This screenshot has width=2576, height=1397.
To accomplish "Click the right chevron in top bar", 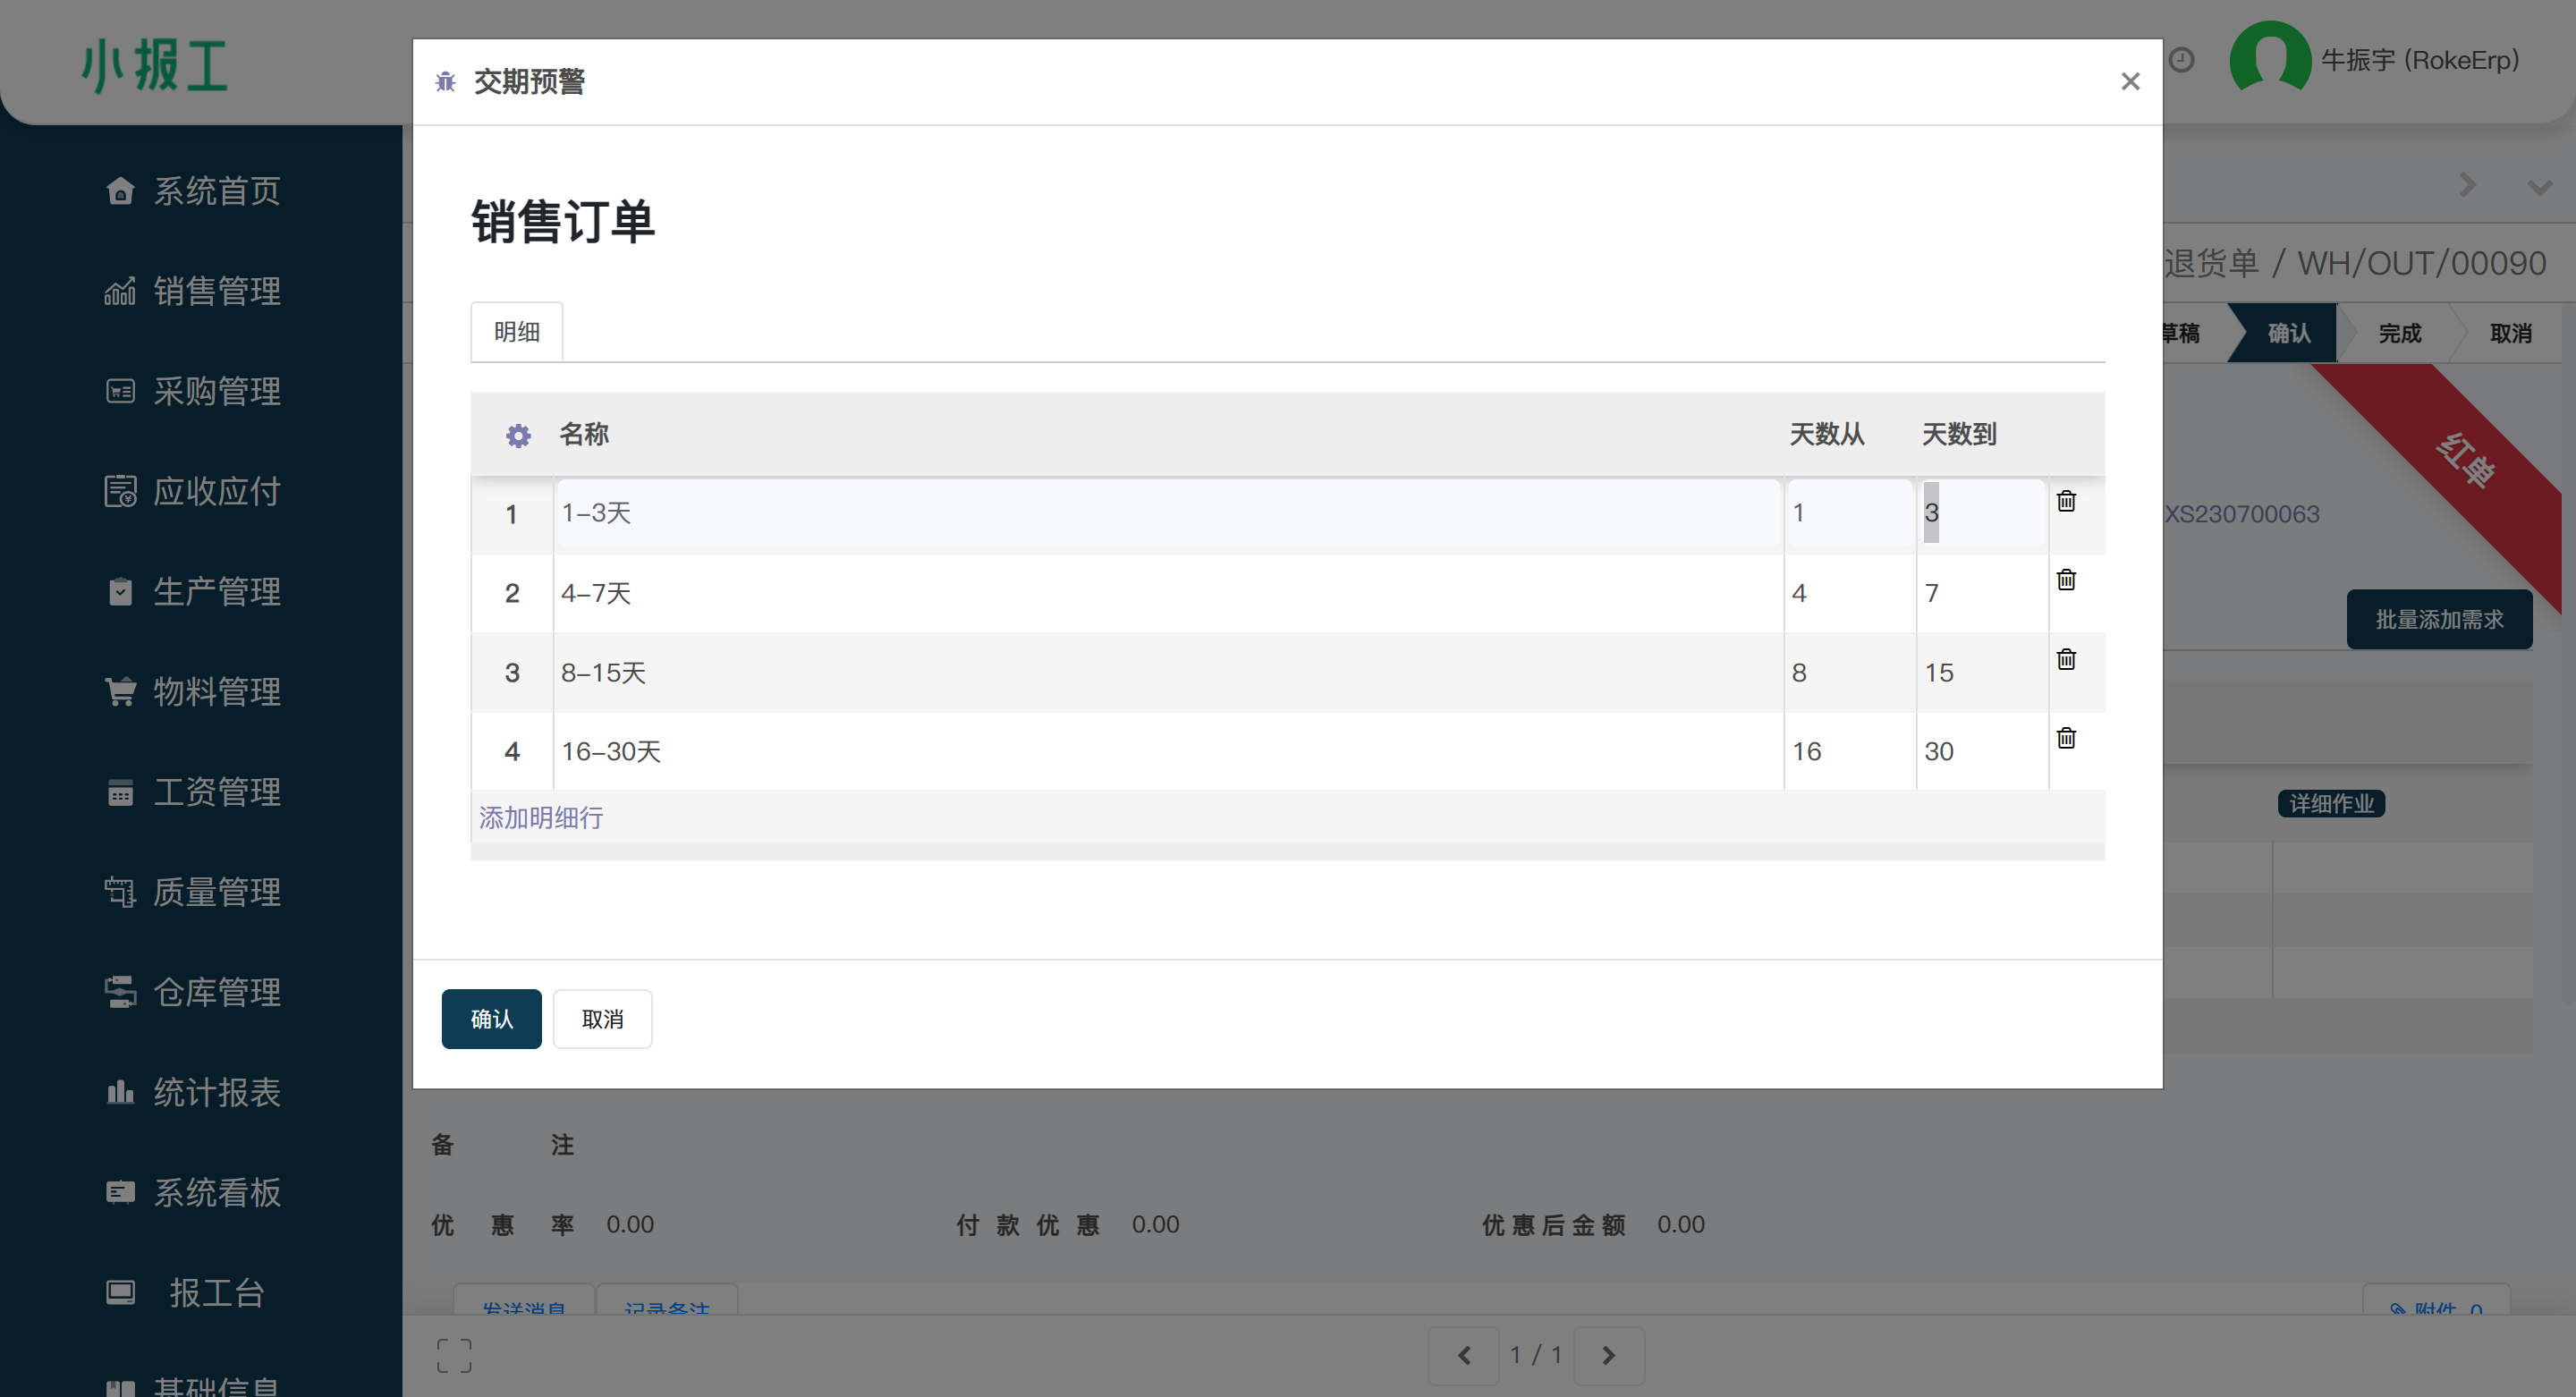I will coord(2467,186).
